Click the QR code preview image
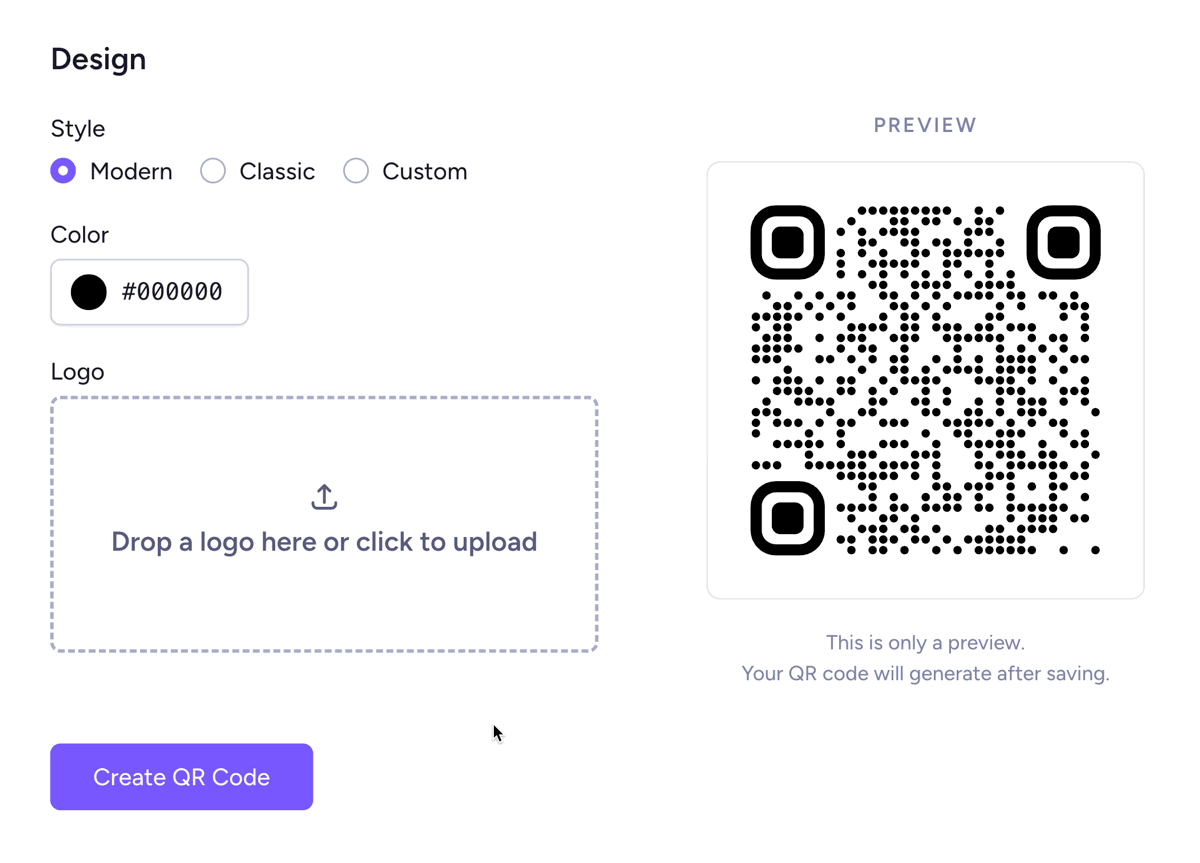Image resolution: width=1200 pixels, height=863 pixels. [x=925, y=378]
